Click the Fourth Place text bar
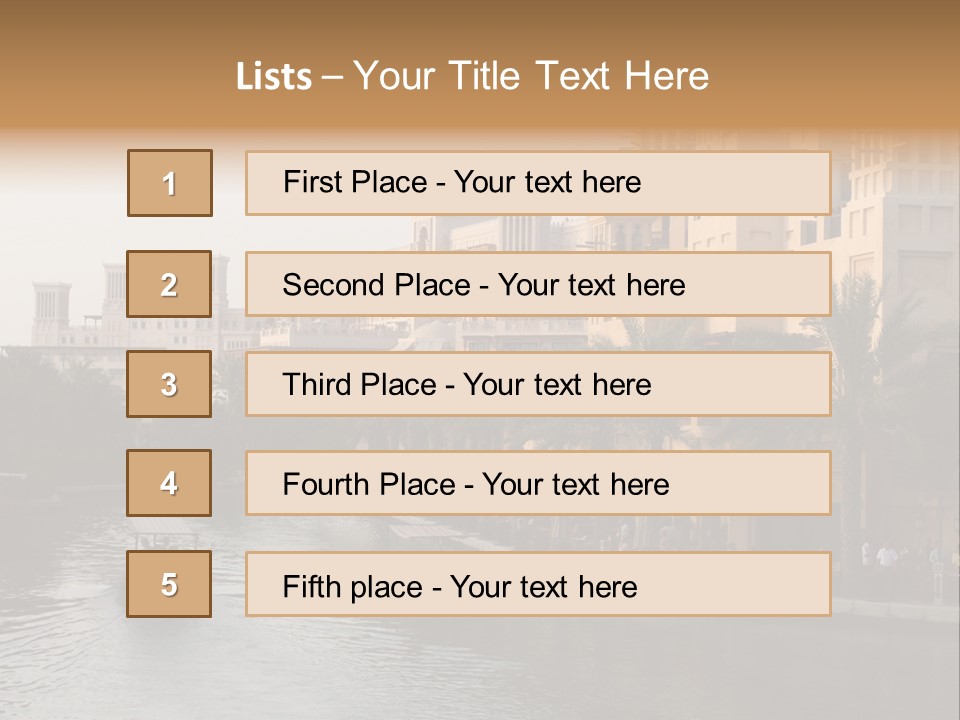Screen dimensions: 960x720 tap(538, 483)
